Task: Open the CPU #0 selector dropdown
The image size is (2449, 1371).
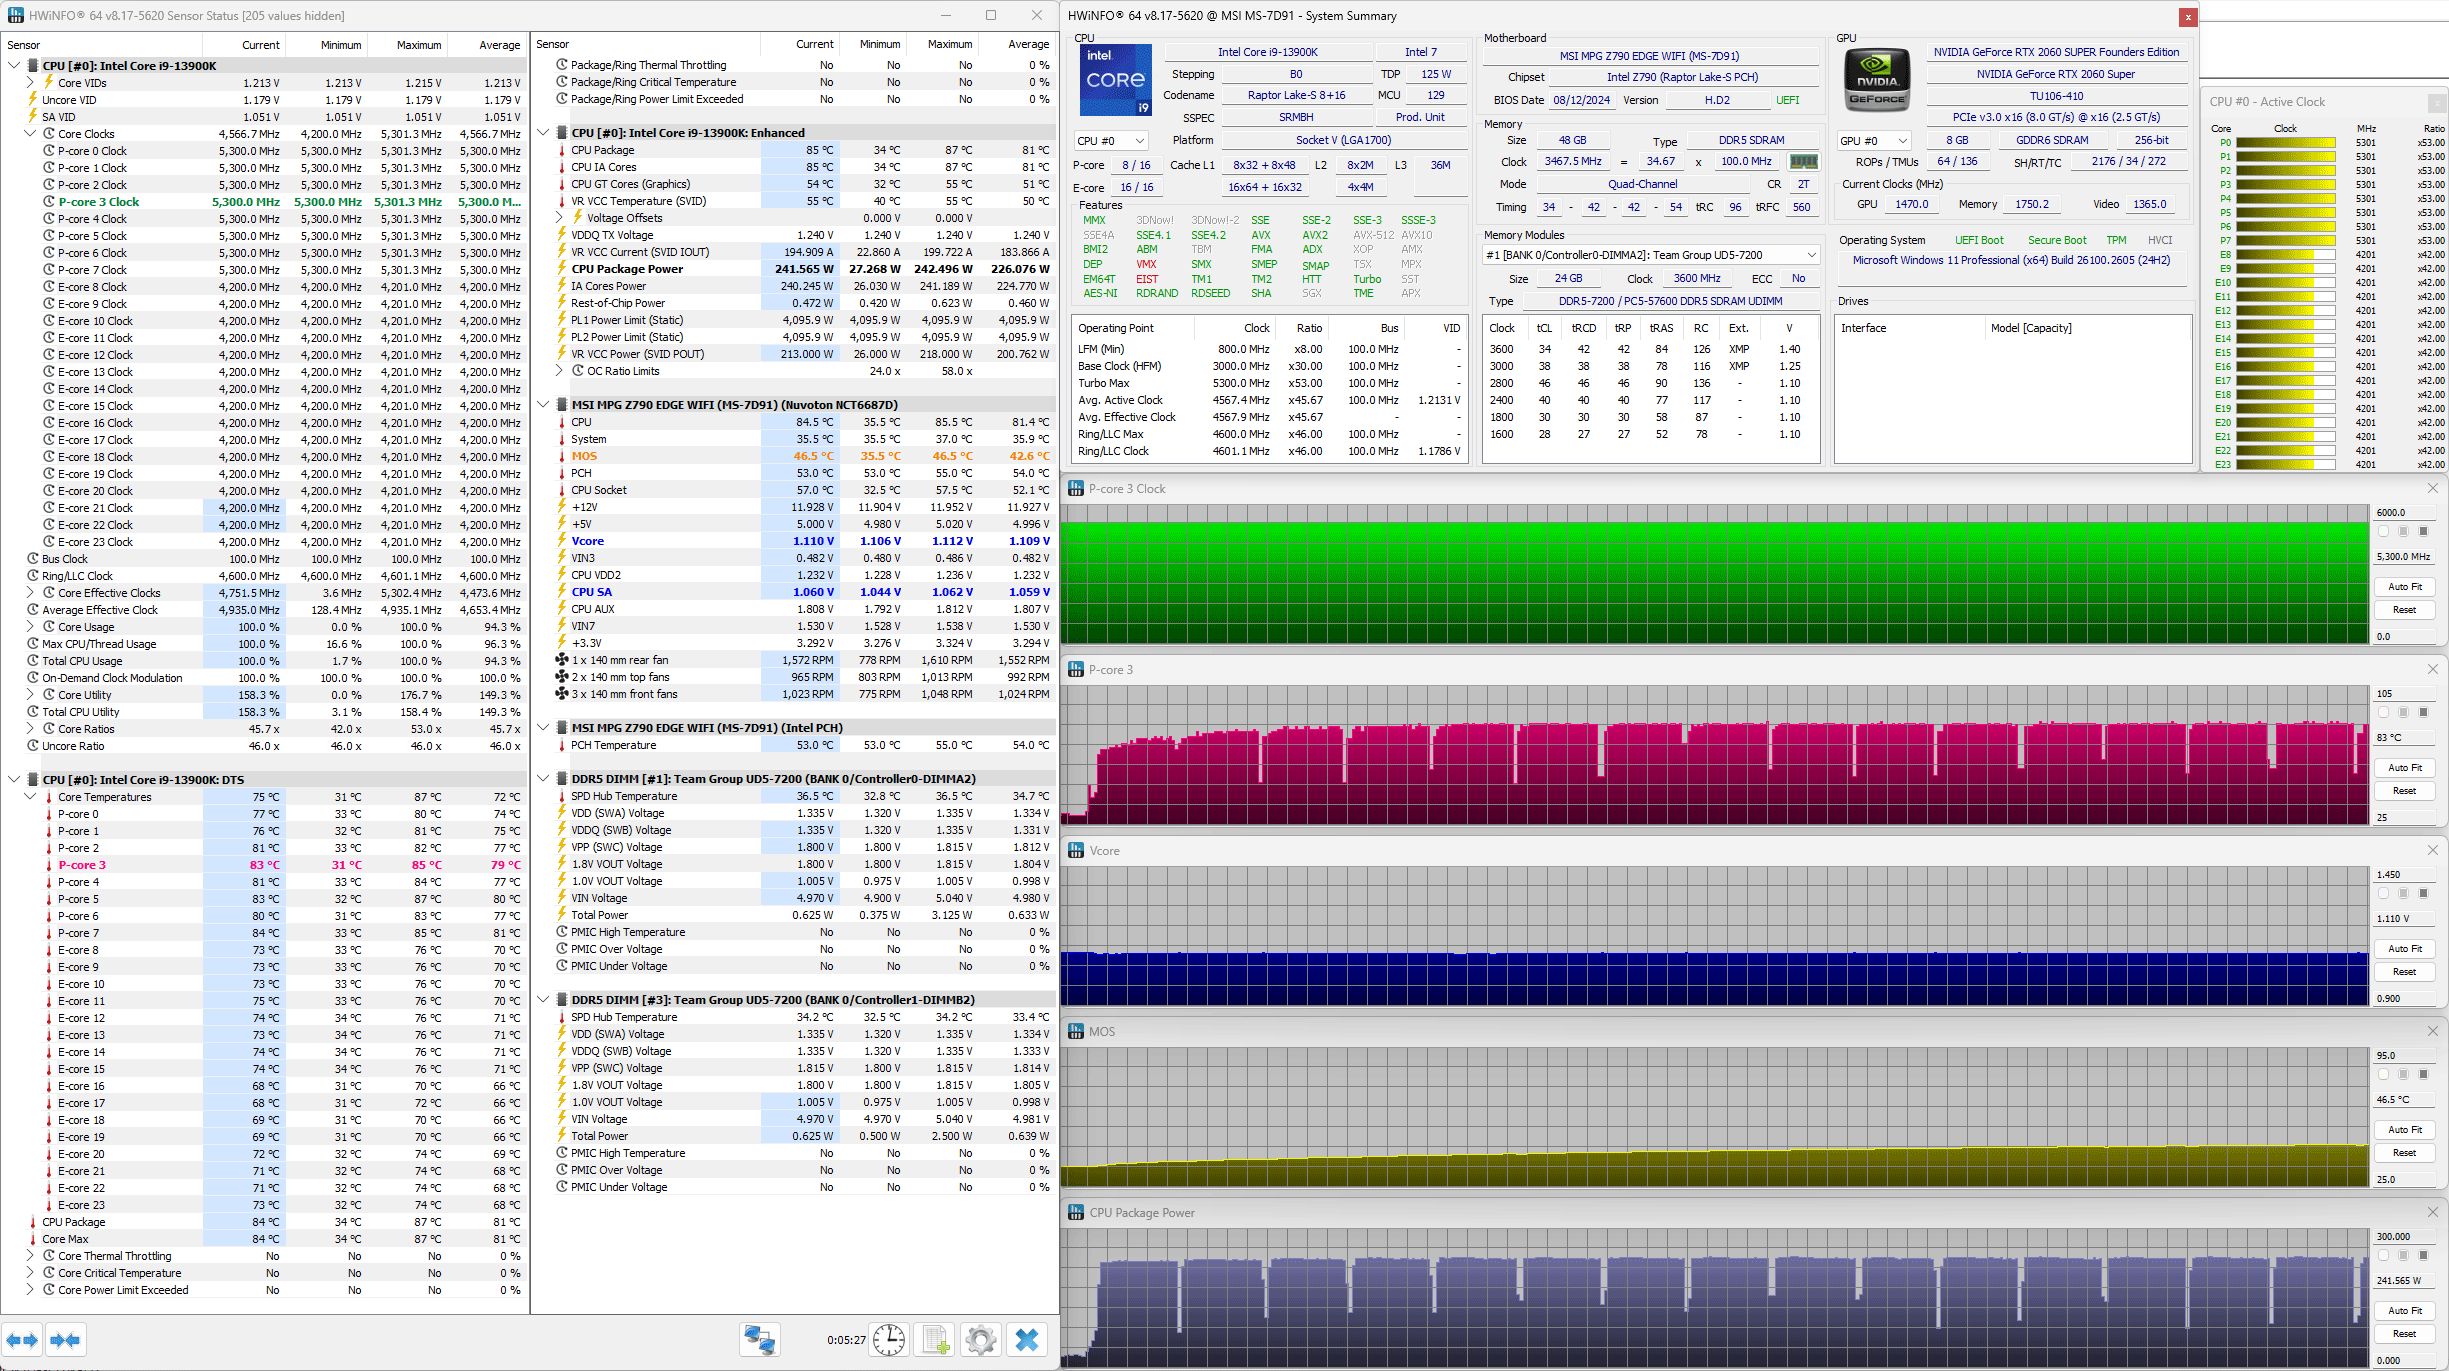Action: click(x=1110, y=141)
